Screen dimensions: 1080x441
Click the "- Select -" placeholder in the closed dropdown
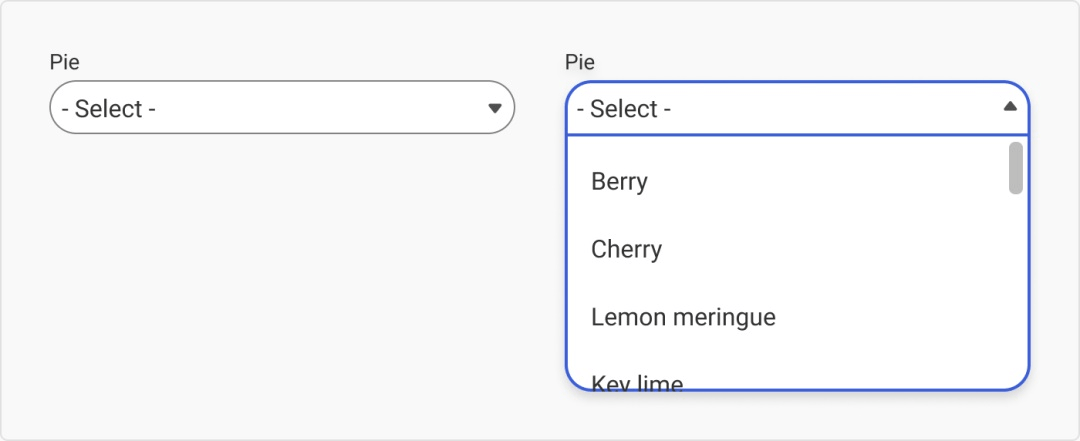pyautogui.click(x=109, y=108)
